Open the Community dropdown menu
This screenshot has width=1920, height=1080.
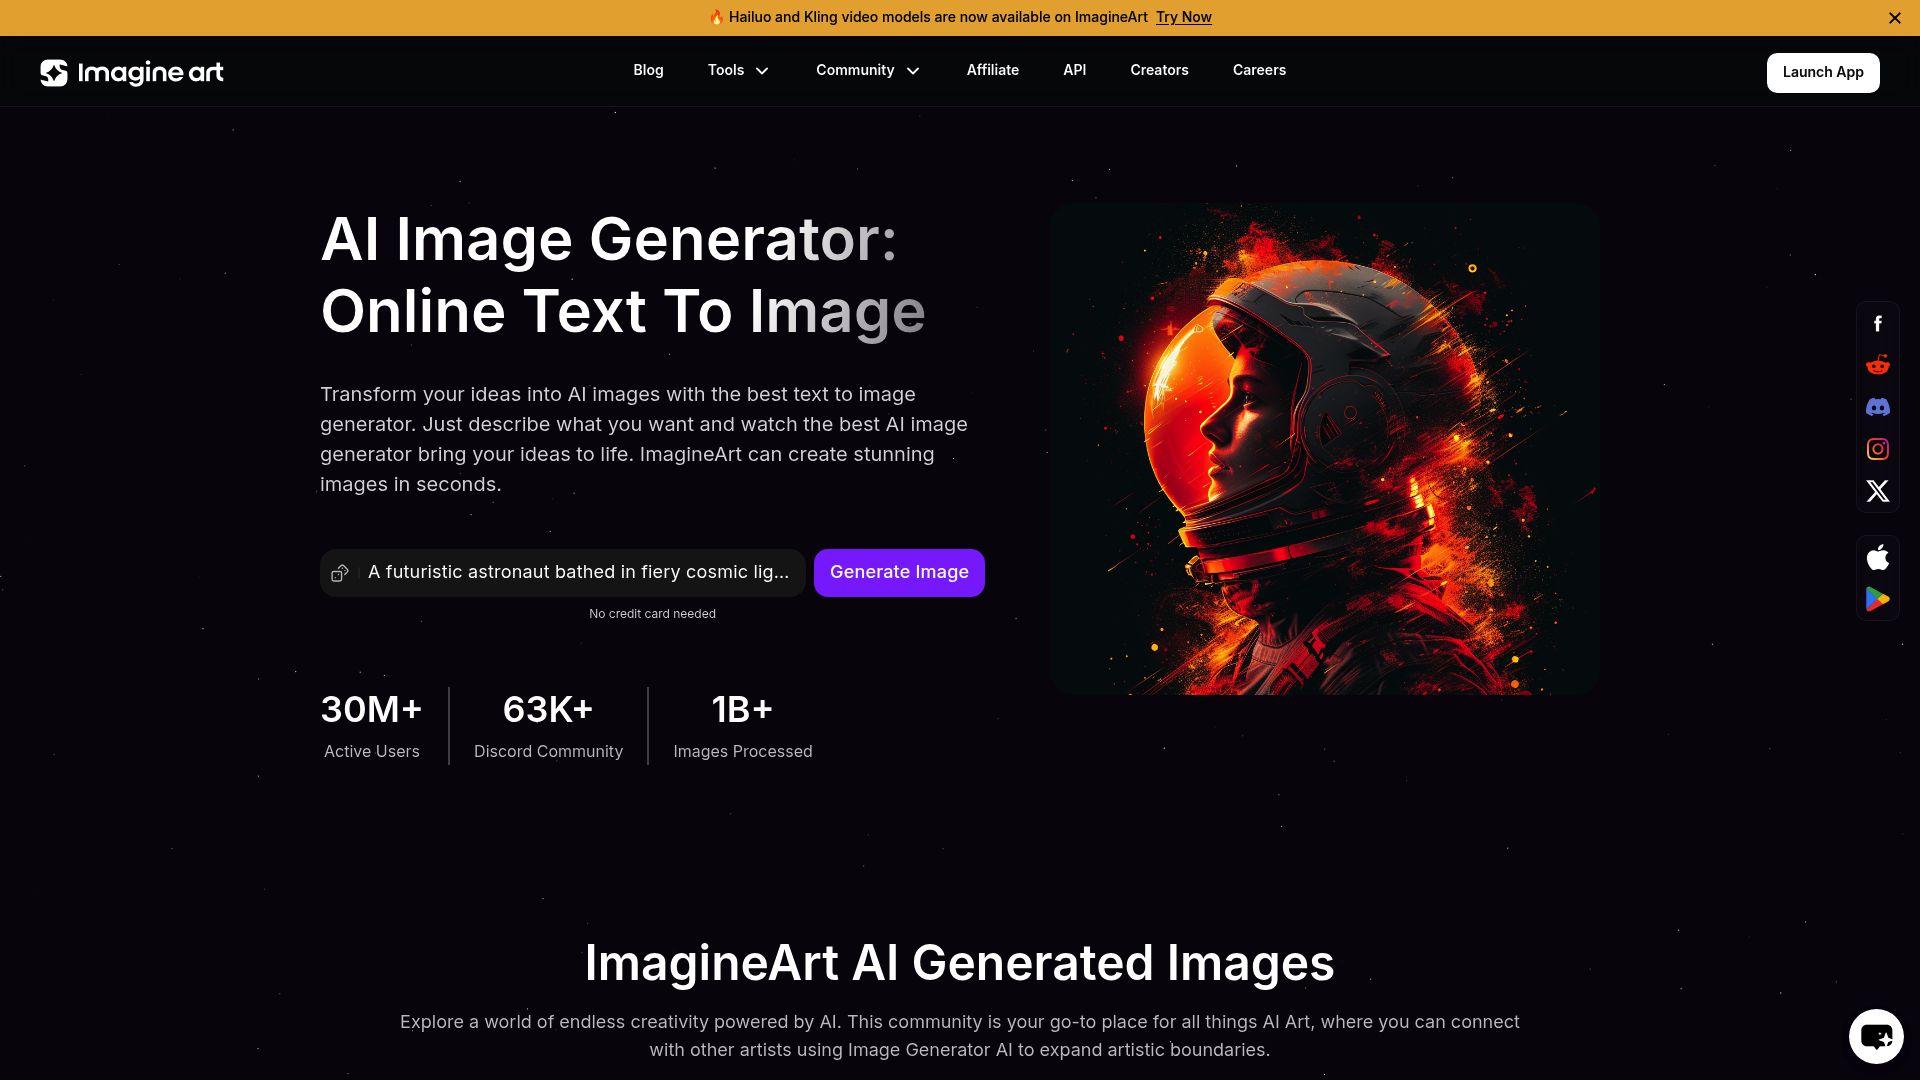coord(866,71)
